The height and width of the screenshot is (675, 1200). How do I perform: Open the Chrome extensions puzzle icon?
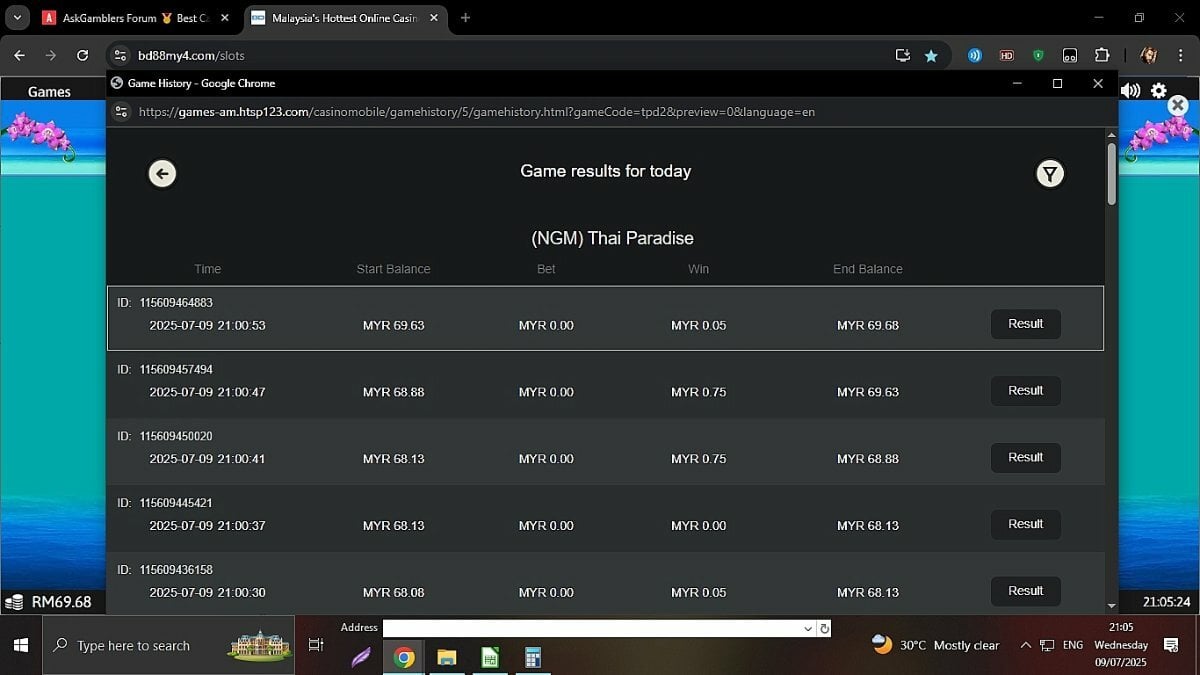pos(1102,56)
